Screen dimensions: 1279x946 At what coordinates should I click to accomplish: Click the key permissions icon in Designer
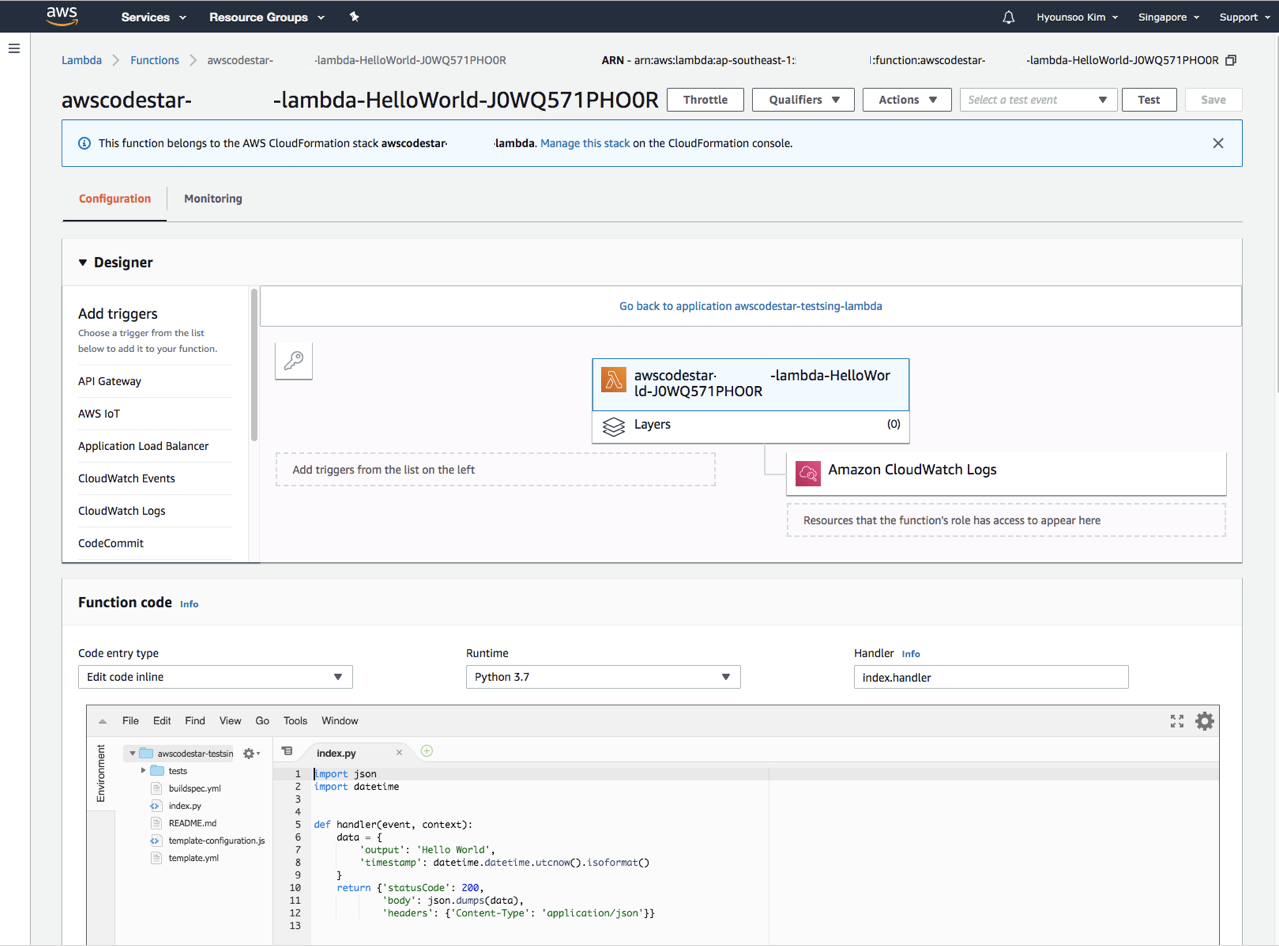click(294, 361)
